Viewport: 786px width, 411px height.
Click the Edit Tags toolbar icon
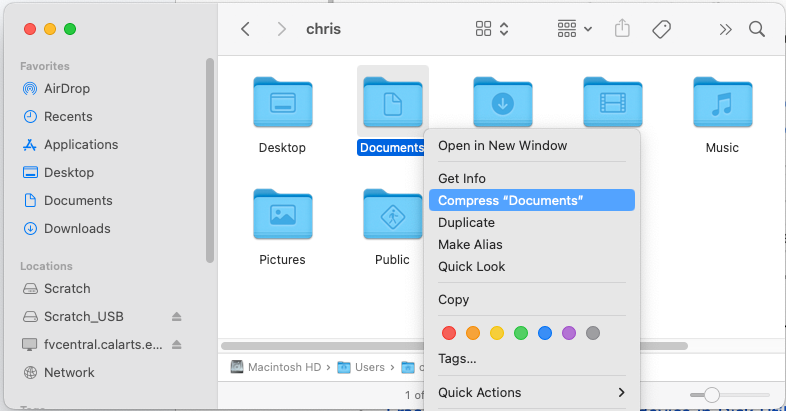click(661, 29)
